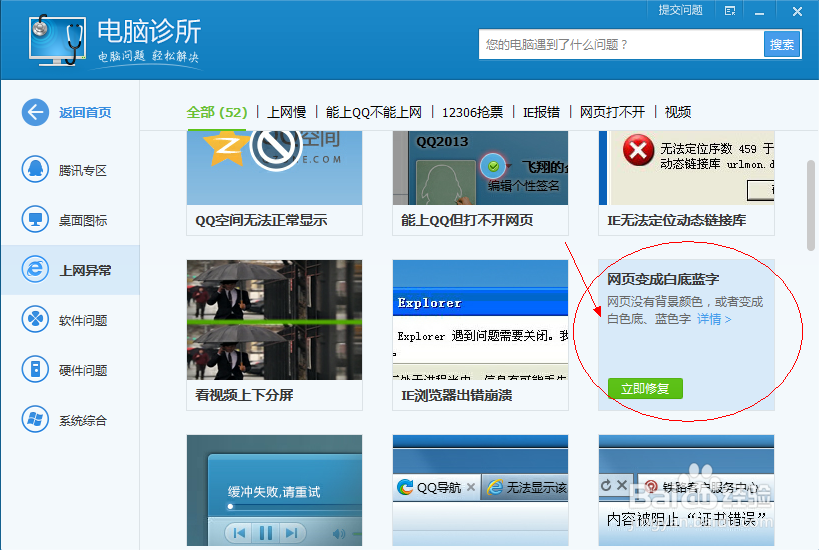Click IE浏览器出错崩溃 caption text
The image size is (819, 550).
click(x=456, y=395)
